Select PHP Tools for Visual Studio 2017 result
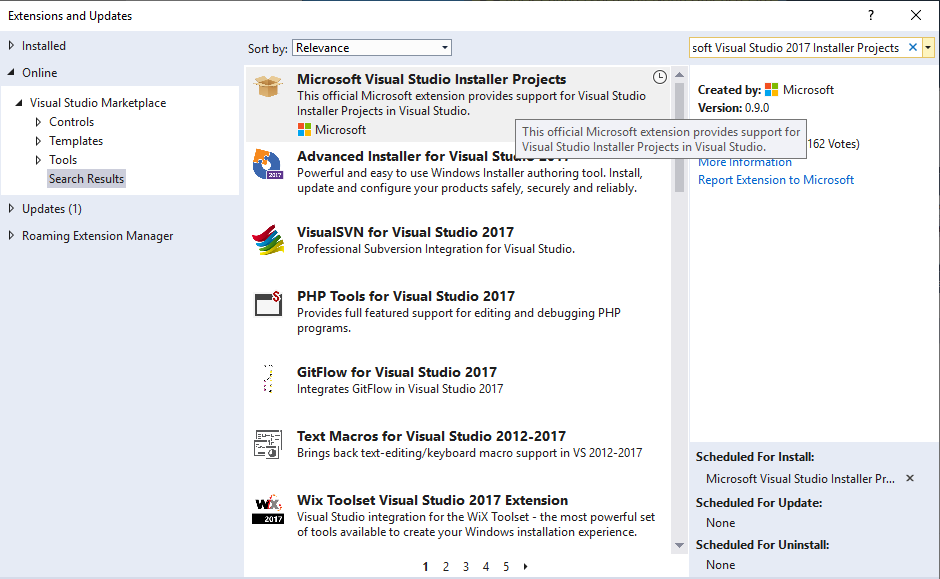Viewport: 940px width, 579px height. (406, 296)
